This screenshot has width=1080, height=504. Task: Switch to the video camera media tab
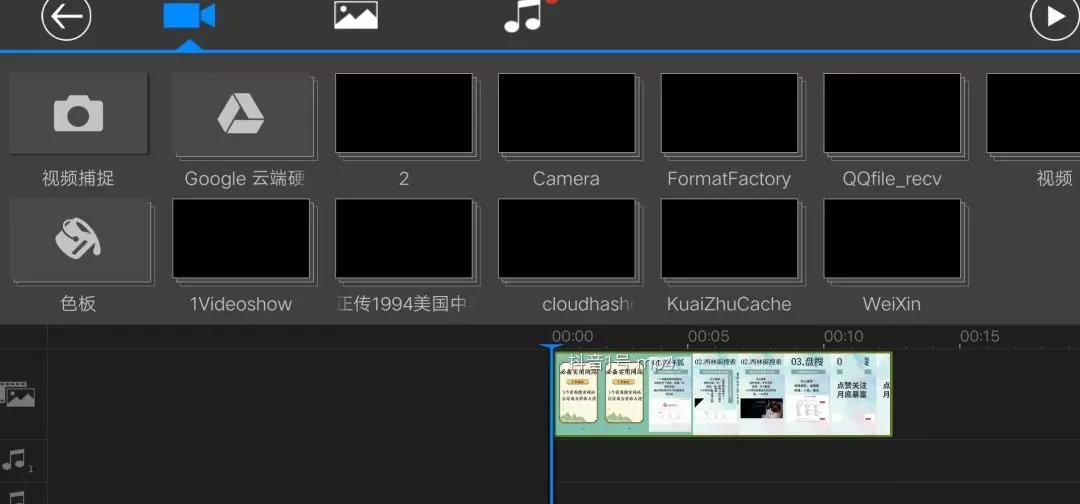tap(189, 17)
